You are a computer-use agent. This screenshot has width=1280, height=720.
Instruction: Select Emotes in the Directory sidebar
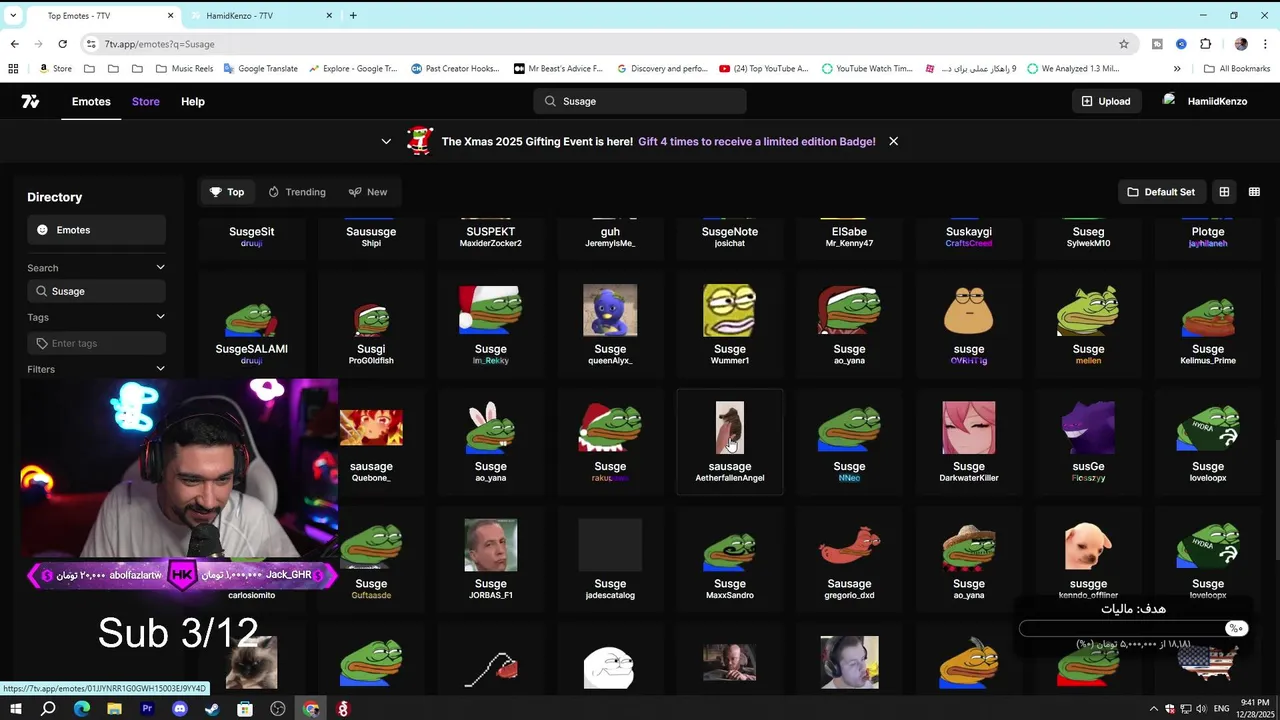click(96, 230)
